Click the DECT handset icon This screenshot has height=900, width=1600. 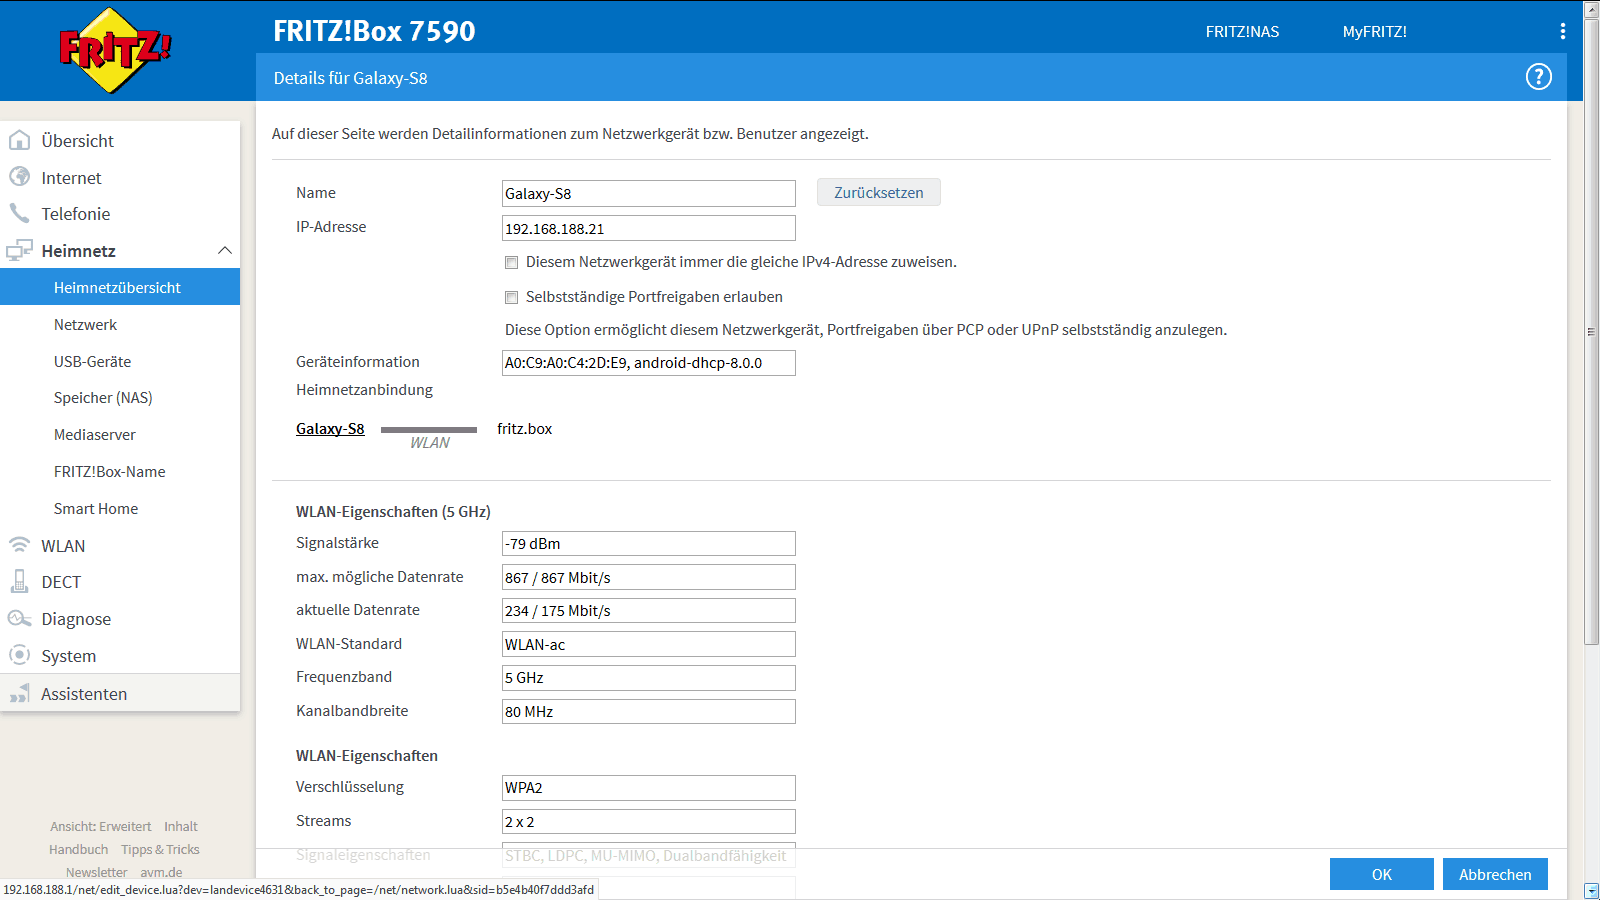(19, 581)
